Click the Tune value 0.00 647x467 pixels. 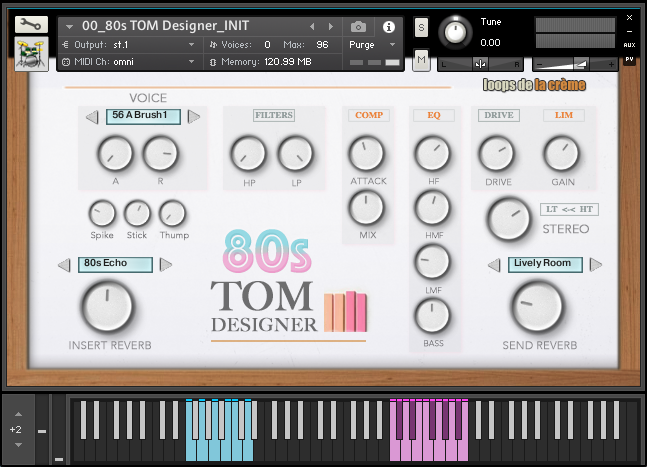490,42
